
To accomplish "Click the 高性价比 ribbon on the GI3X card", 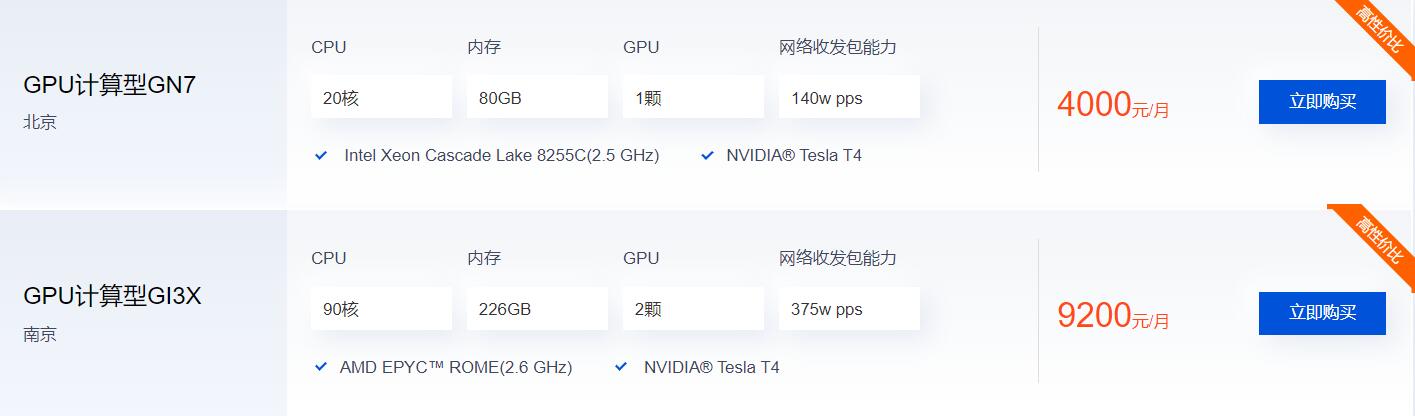I will [x=1376, y=238].
